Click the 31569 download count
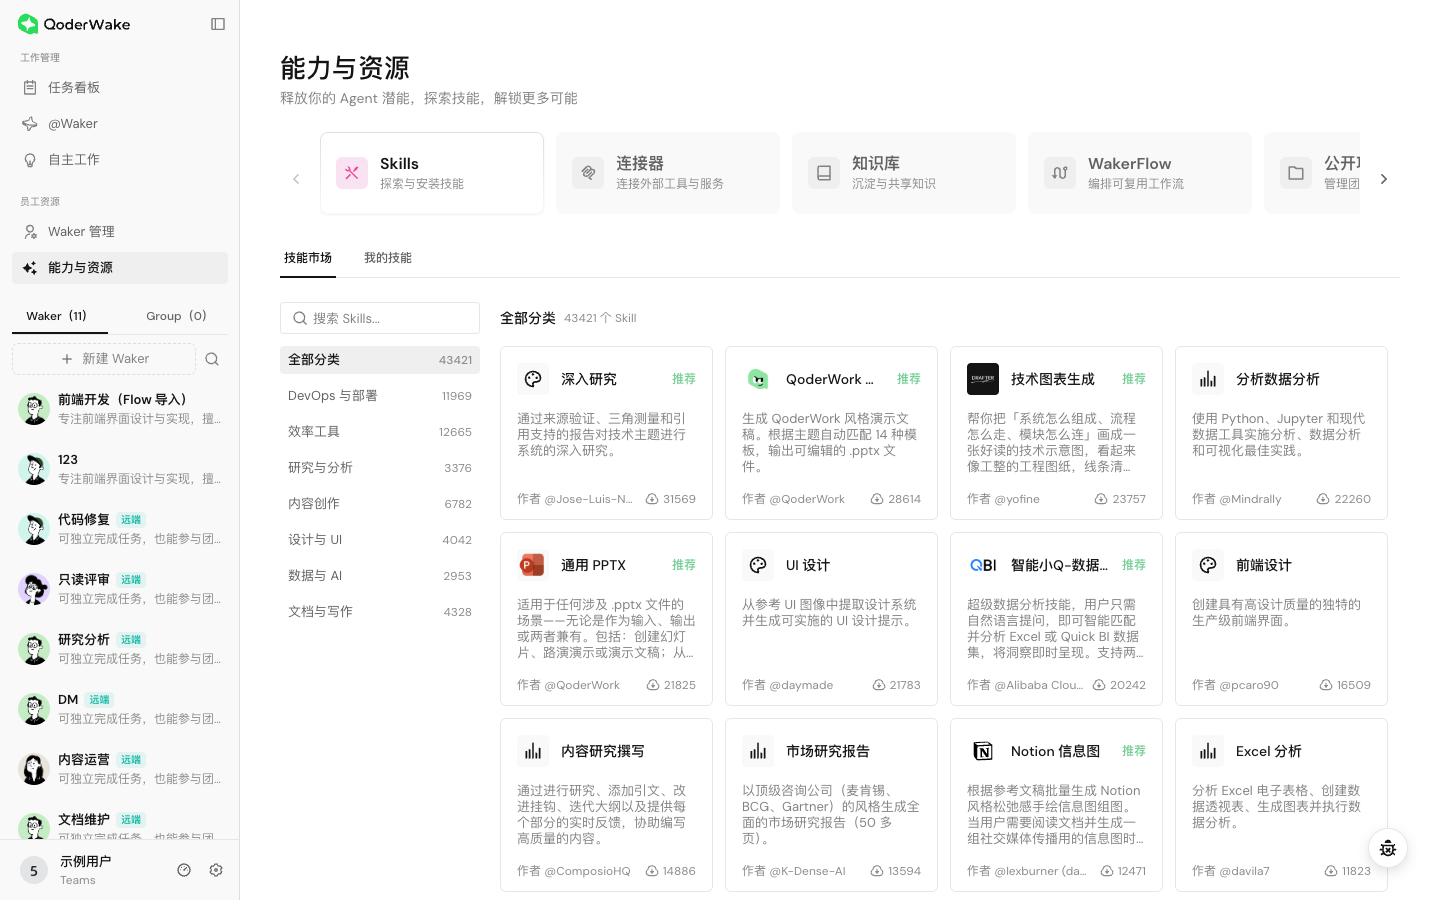Image resolution: width=1440 pixels, height=900 pixels. pos(671,499)
